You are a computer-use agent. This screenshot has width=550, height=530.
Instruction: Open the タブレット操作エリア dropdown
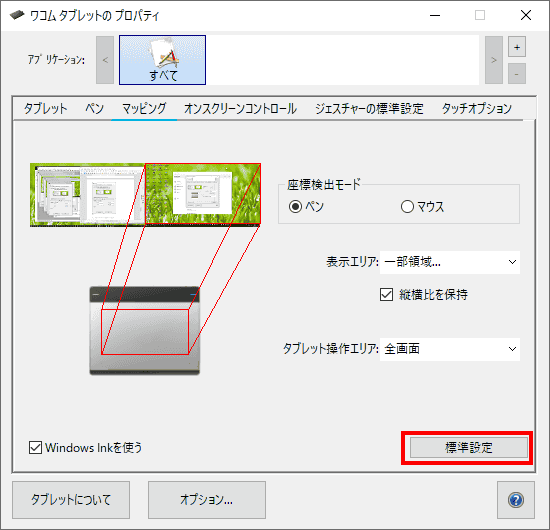click(450, 349)
